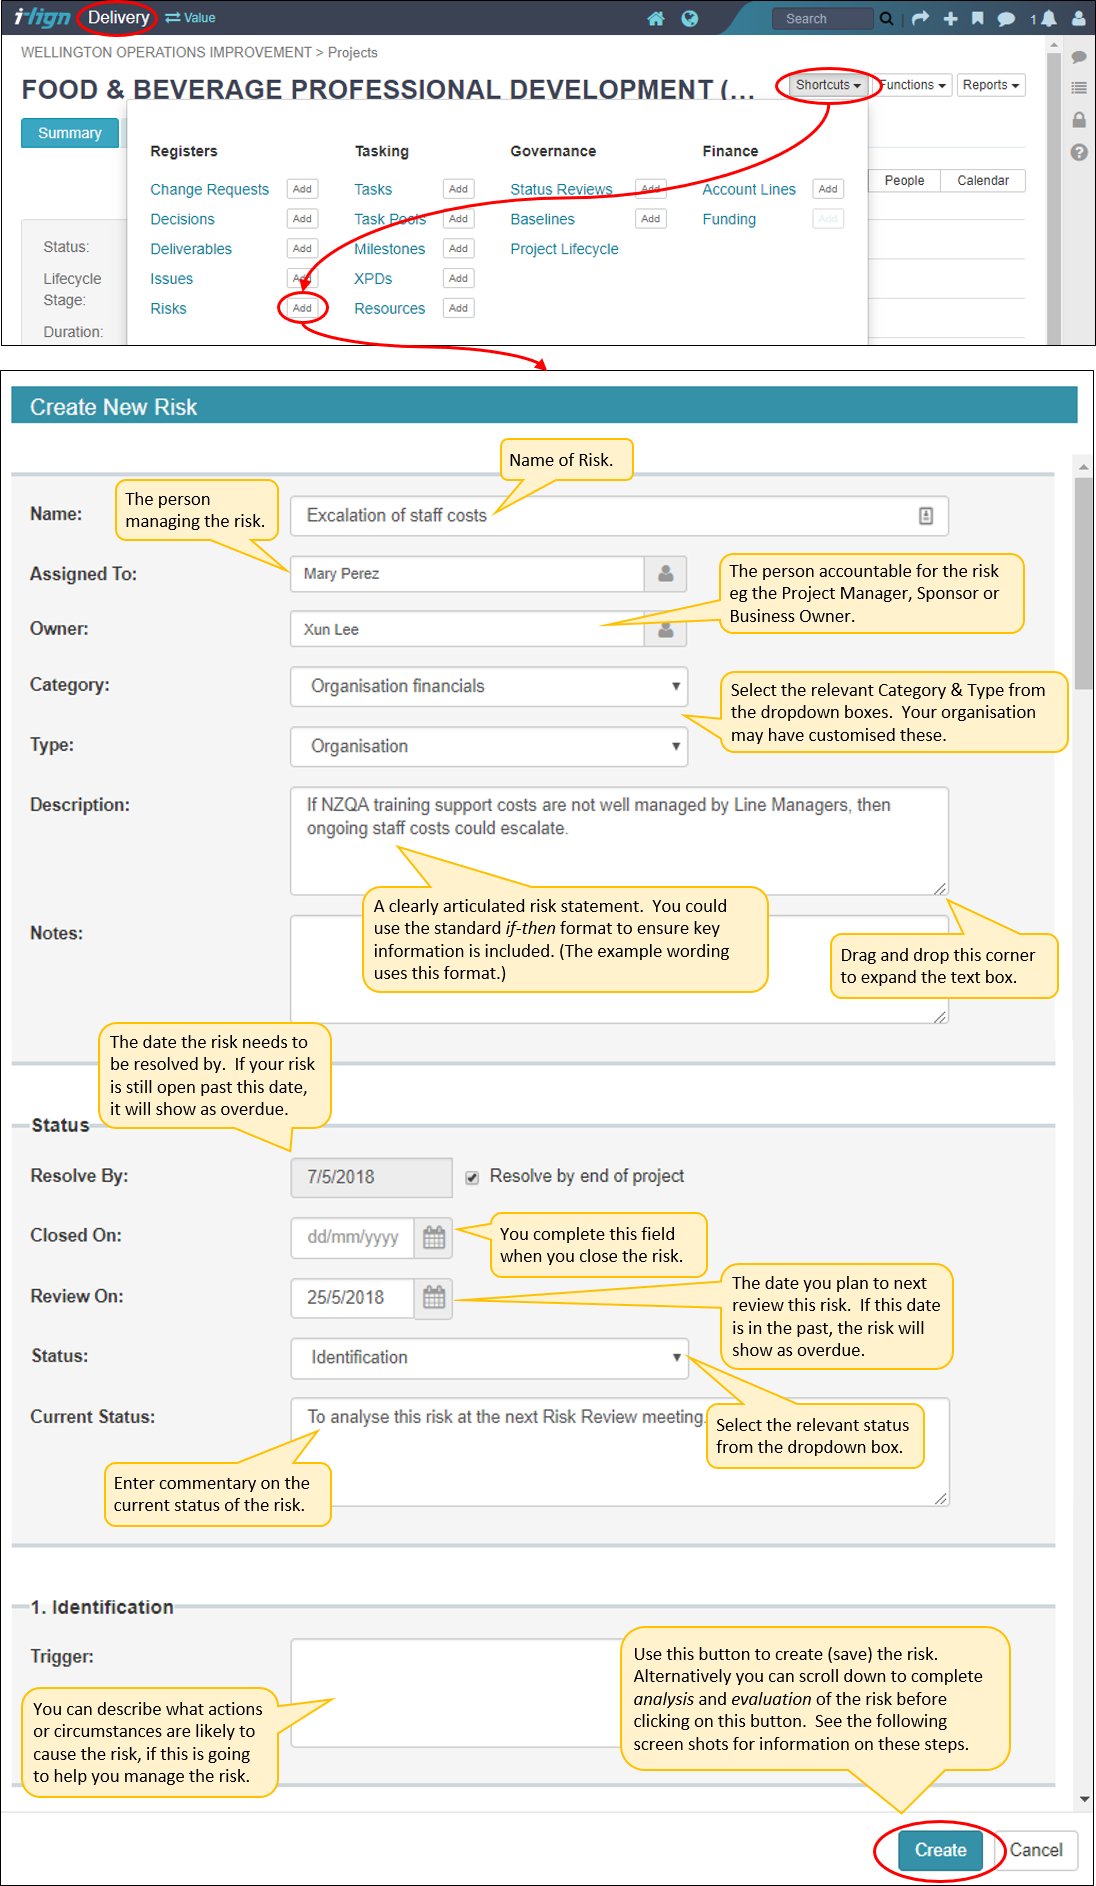Open the Status dropdown showing Identification
This screenshot has width=1096, height=1886.
[489, 1358]
